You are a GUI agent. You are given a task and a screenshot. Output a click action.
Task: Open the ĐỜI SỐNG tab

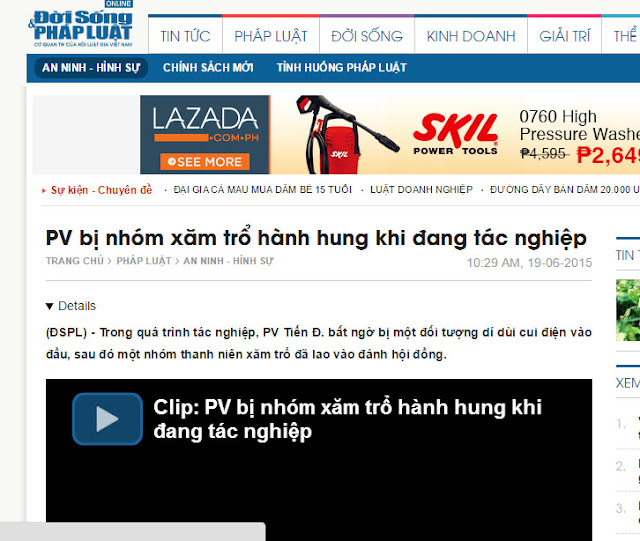point(367,36)
